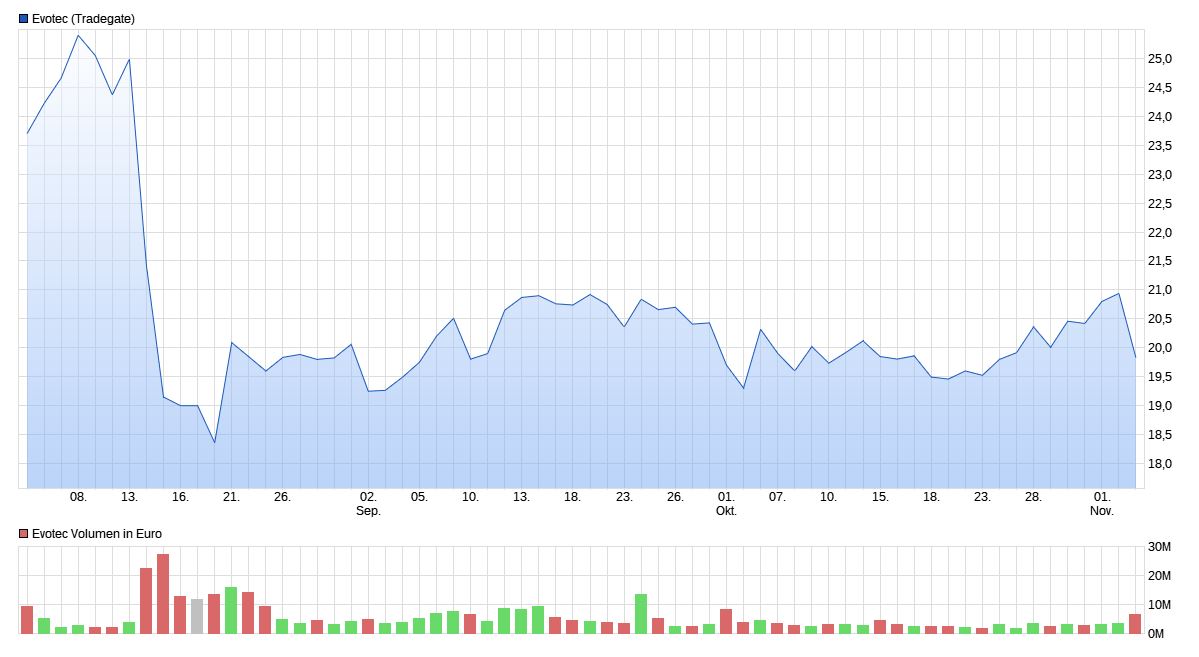
Task: Click the "0M" volume axis label
Action: pyautogui.click(x=1156, y=632)
